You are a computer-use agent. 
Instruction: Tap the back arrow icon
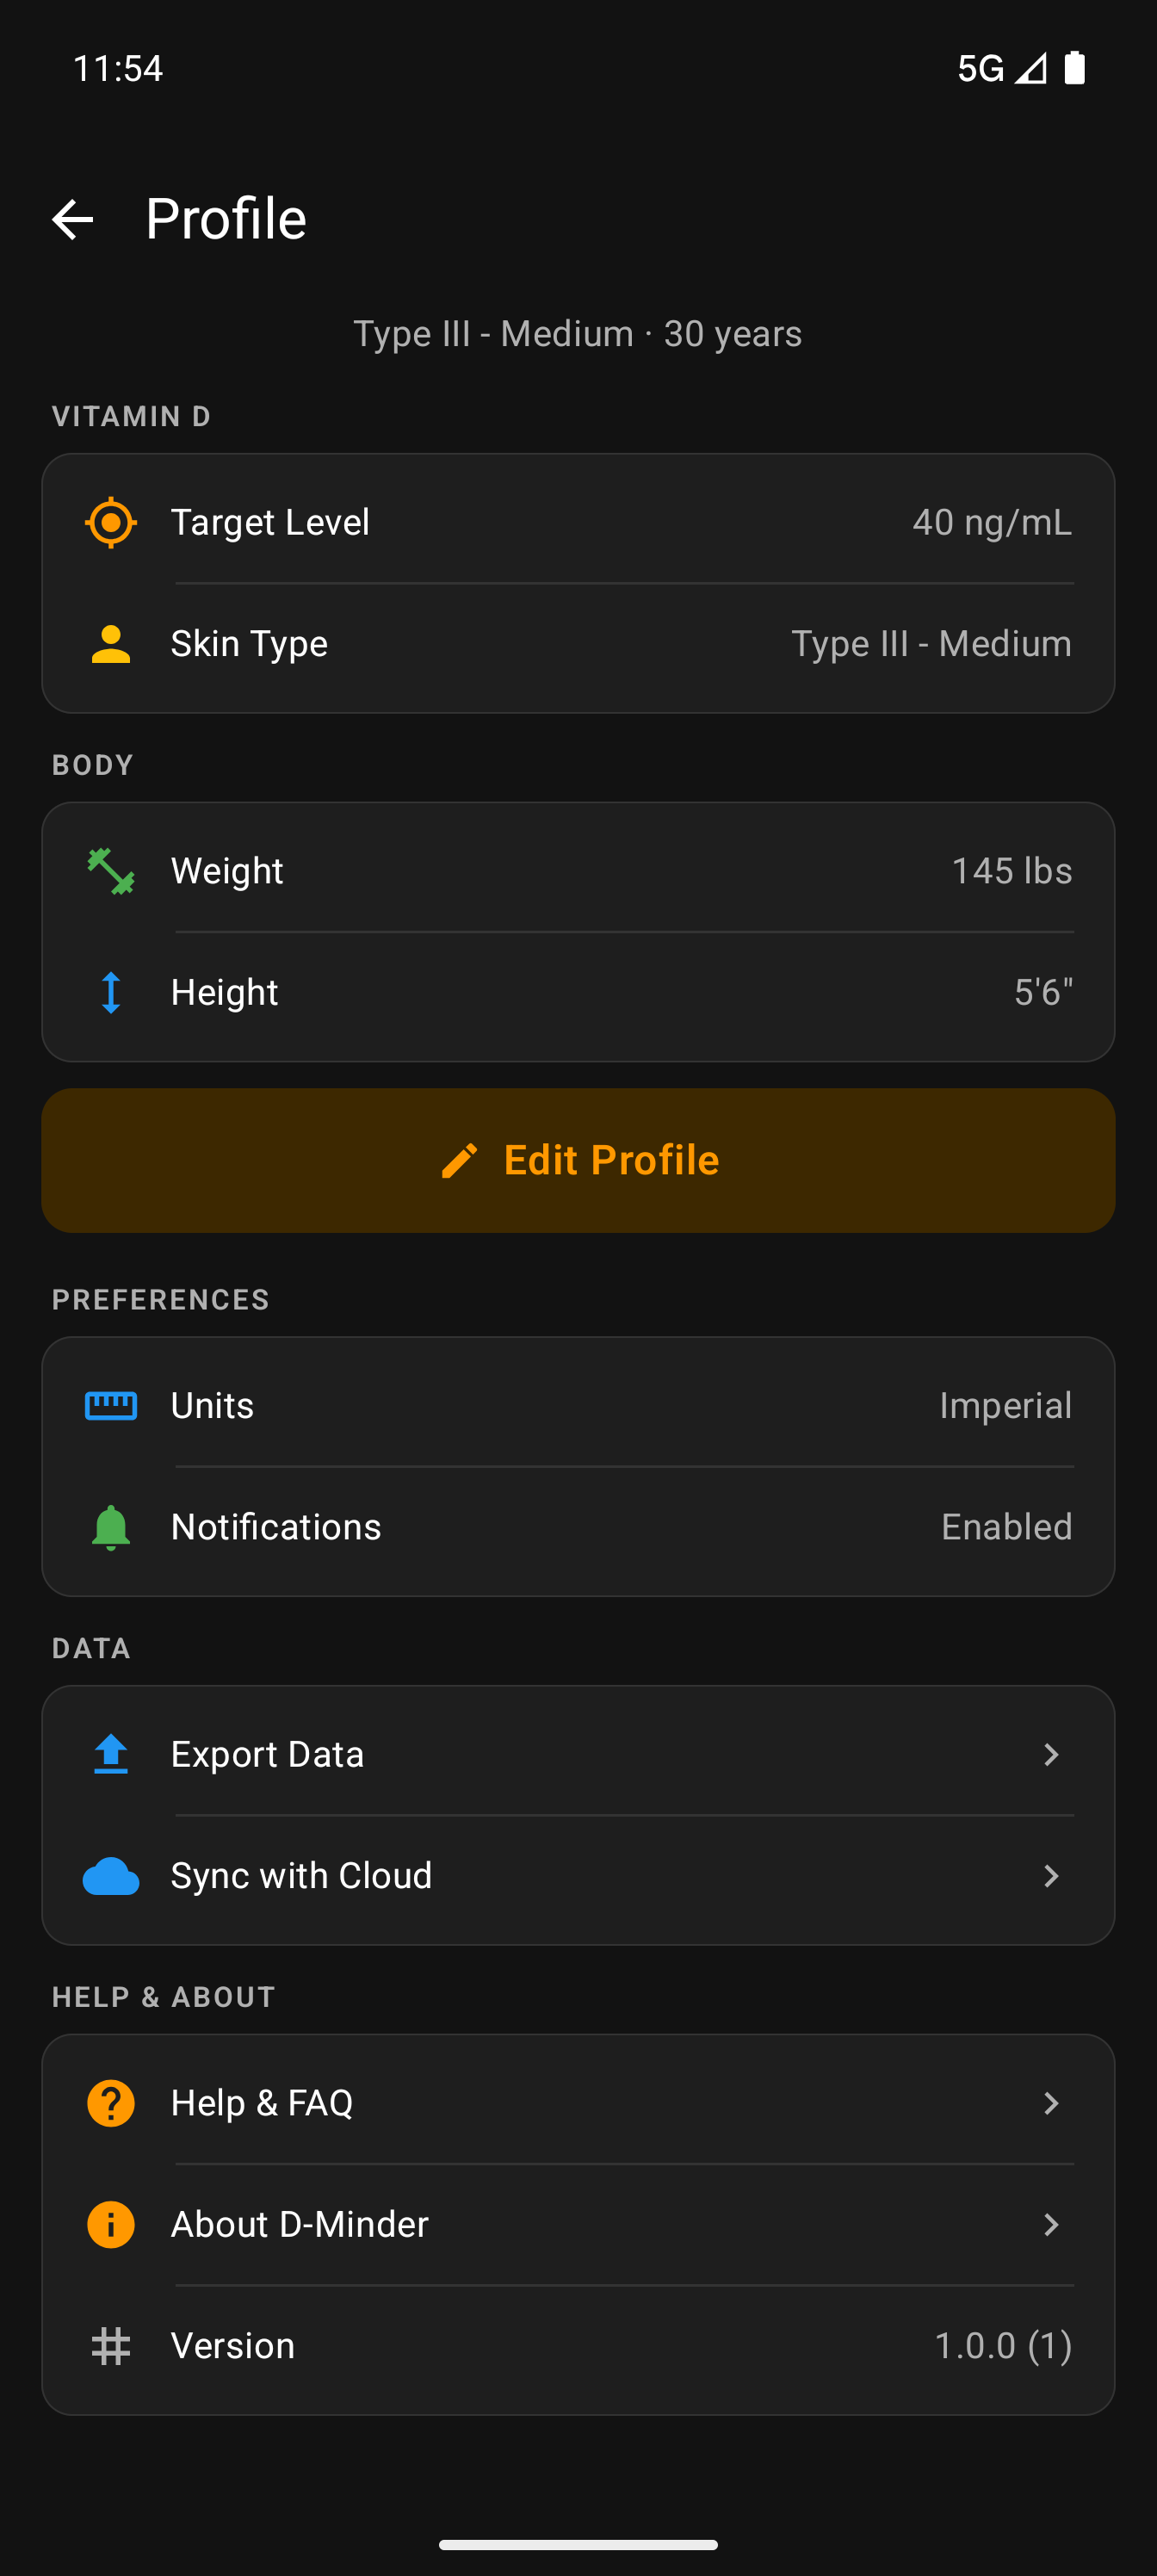coord(72,219)
